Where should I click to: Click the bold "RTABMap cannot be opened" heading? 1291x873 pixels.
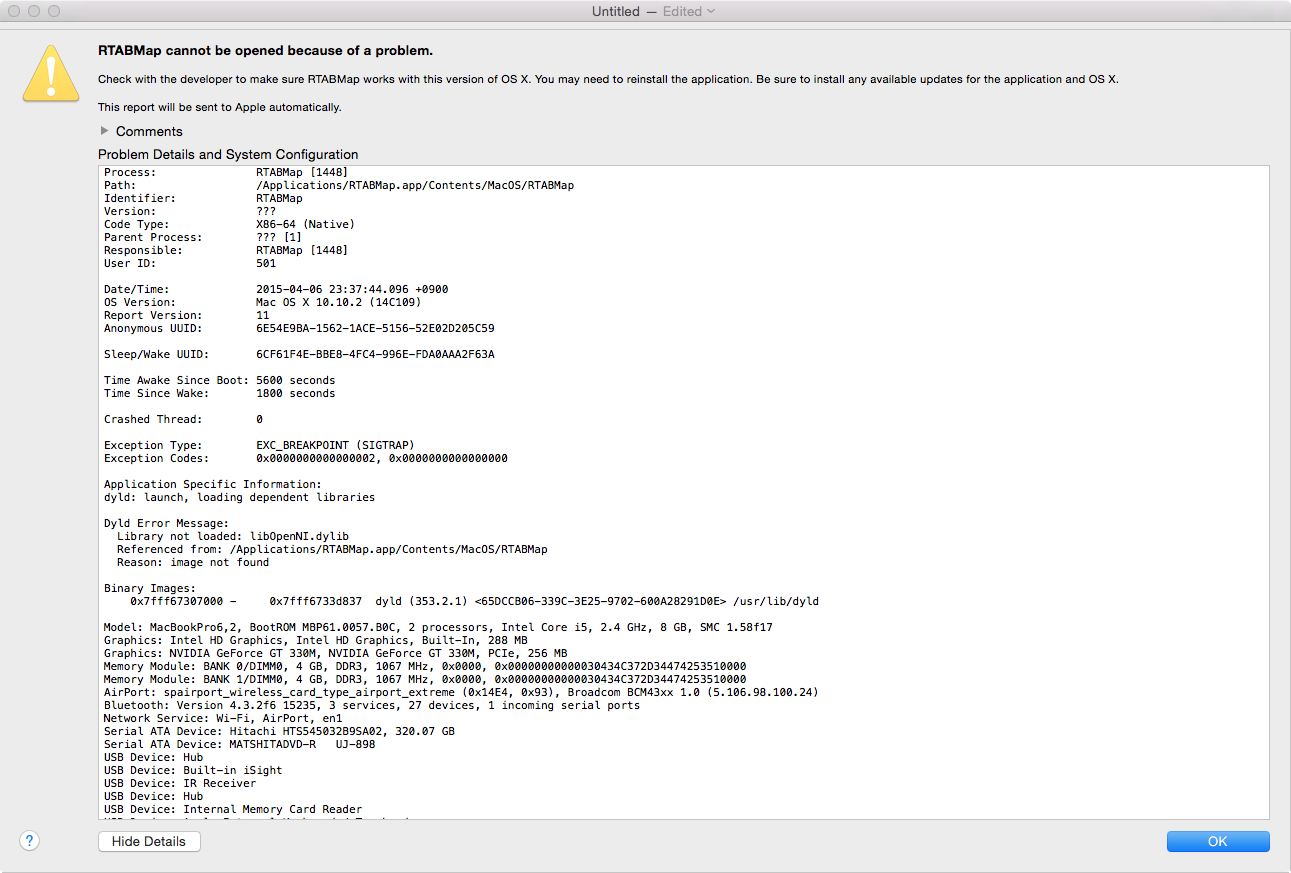tap(265, 50)
